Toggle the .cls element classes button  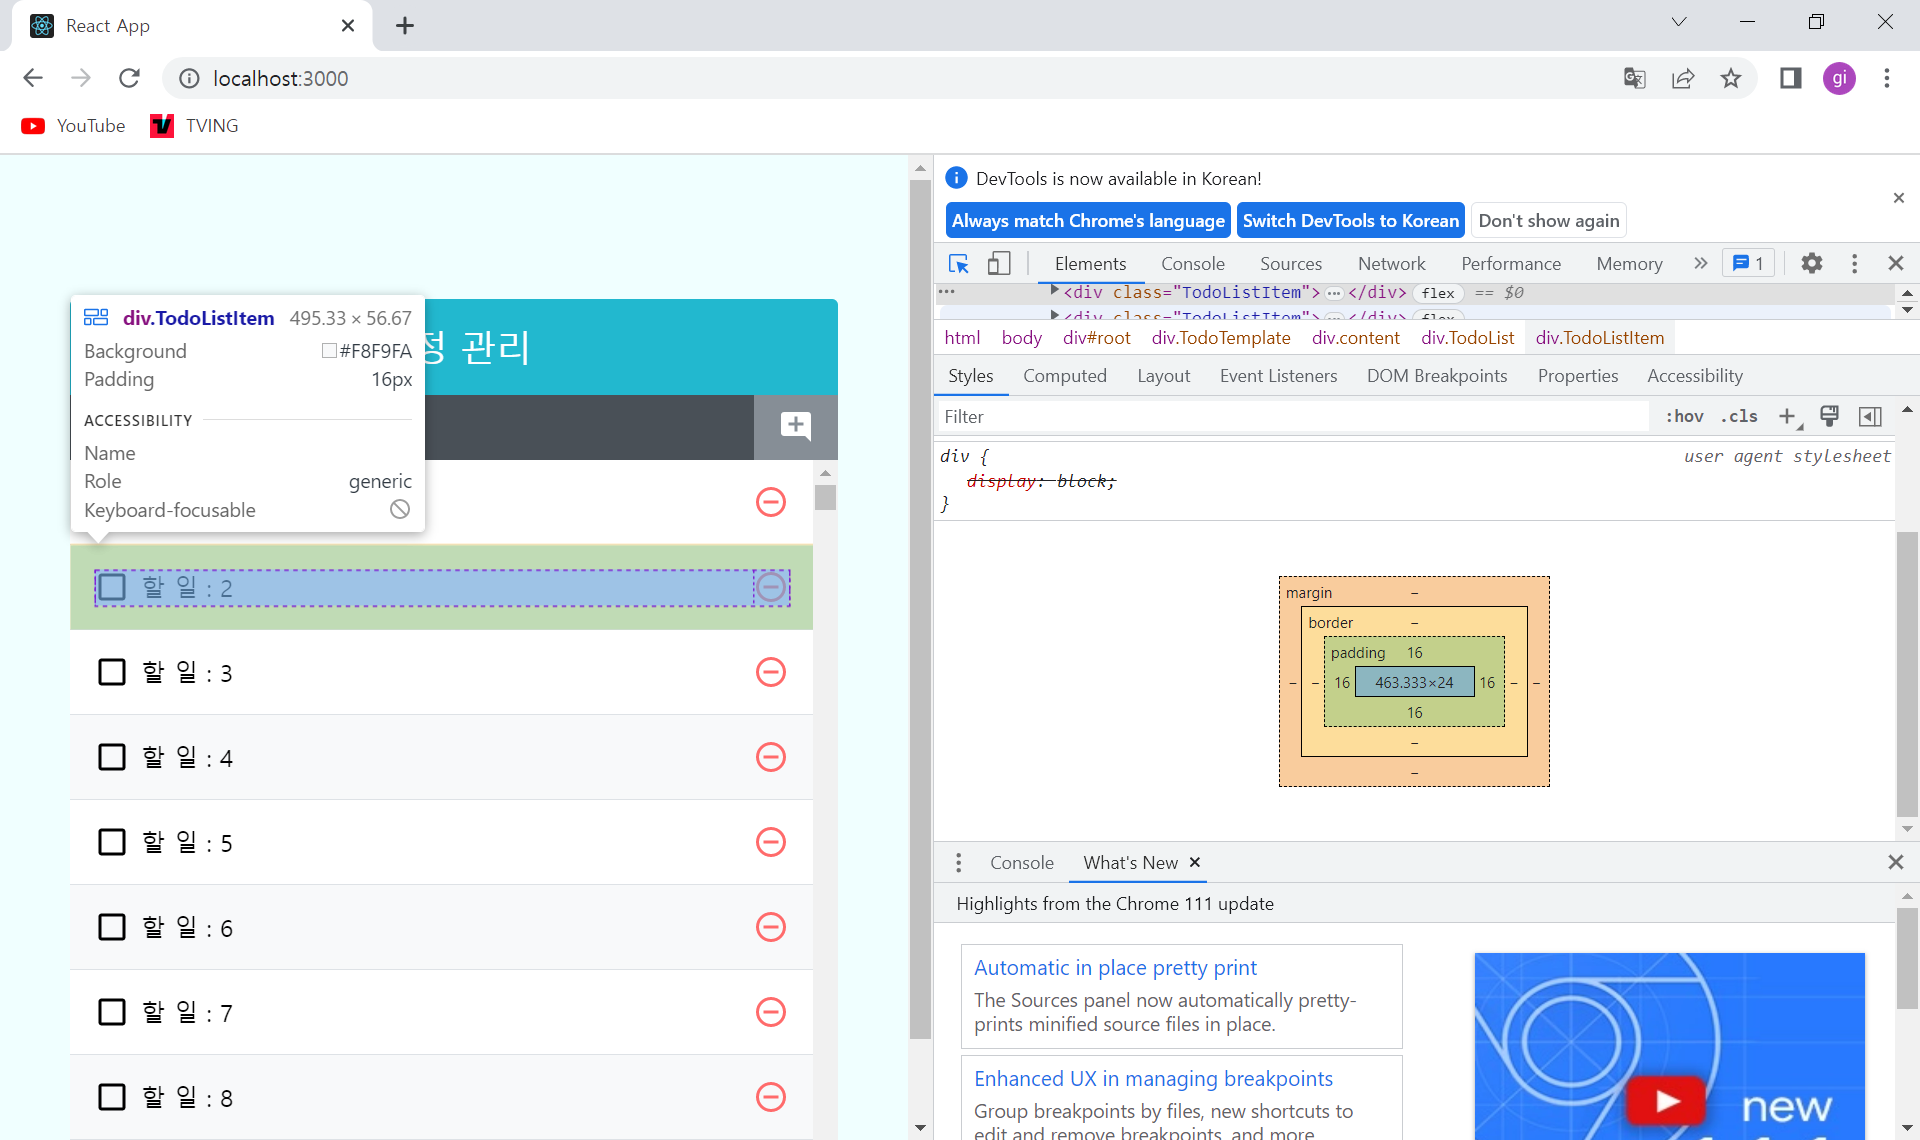[1739, 417]
